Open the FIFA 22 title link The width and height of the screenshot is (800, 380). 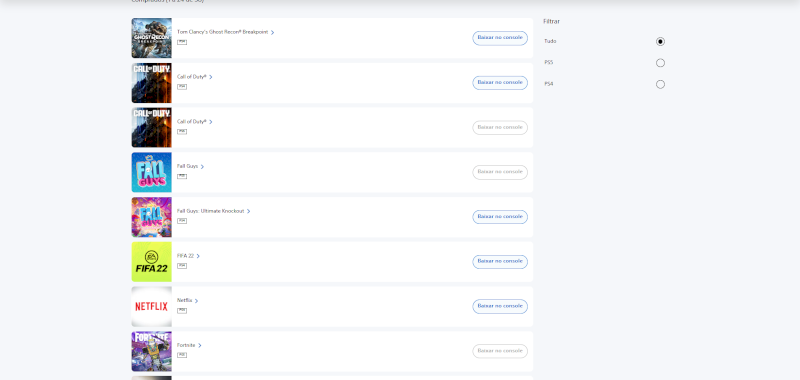coord(186,256)
